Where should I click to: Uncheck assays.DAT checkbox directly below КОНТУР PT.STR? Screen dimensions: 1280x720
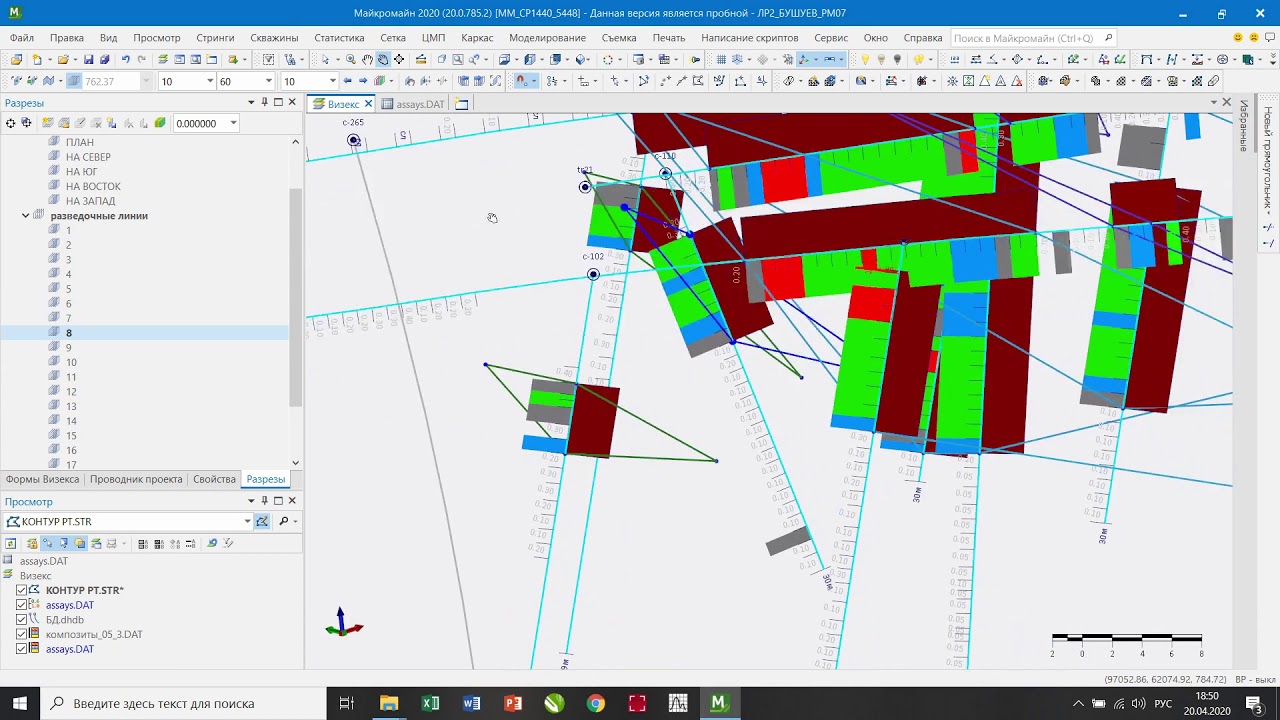click(21, 605)
